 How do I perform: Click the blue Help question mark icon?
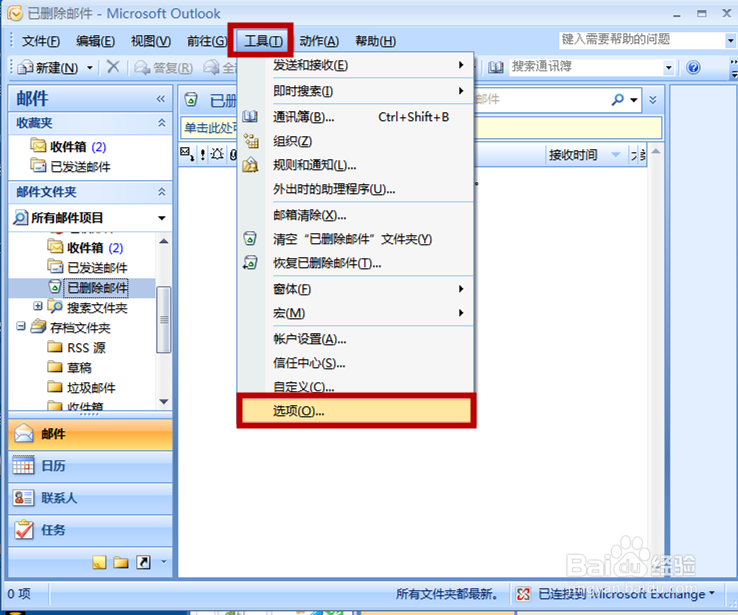pos(693,67)
